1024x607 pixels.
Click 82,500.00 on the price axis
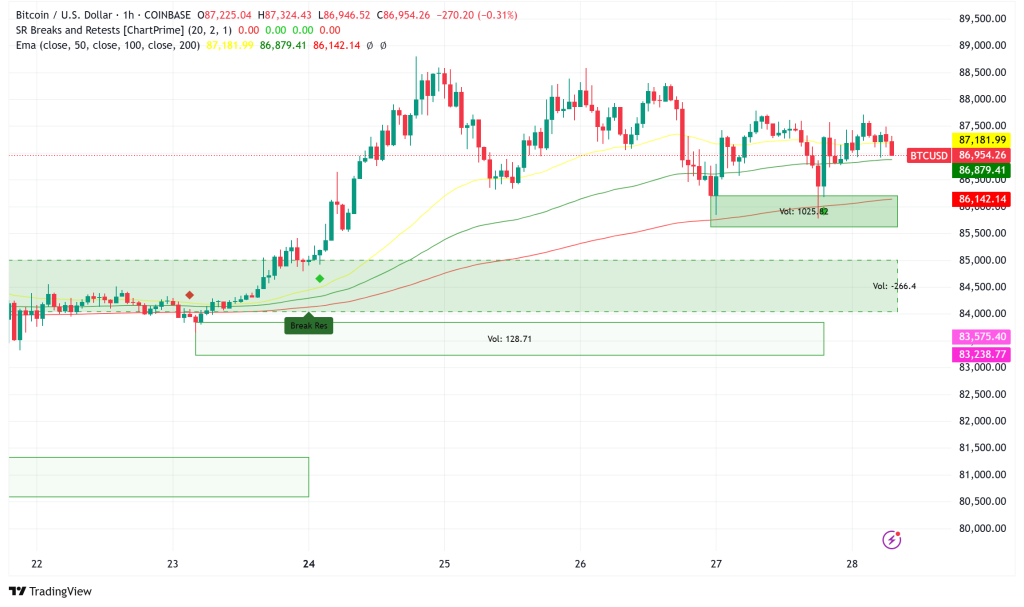pyautogui.click(x=982, y=394)
